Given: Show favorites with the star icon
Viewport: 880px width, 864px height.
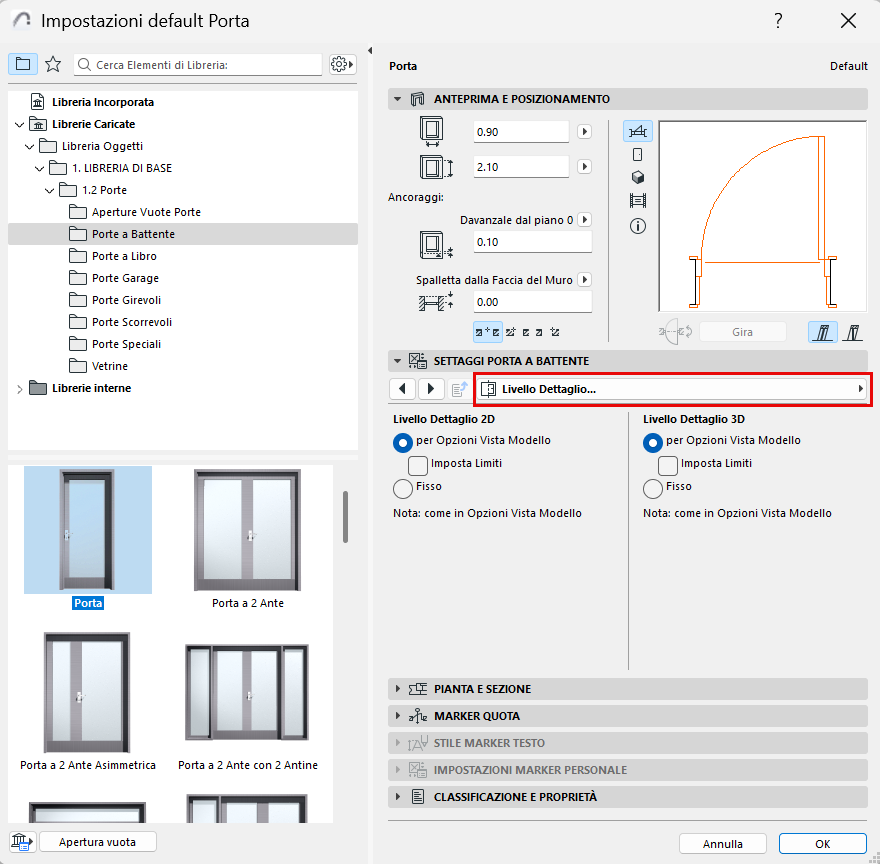Looking at the screenshot, I should [x=53, y=64].
